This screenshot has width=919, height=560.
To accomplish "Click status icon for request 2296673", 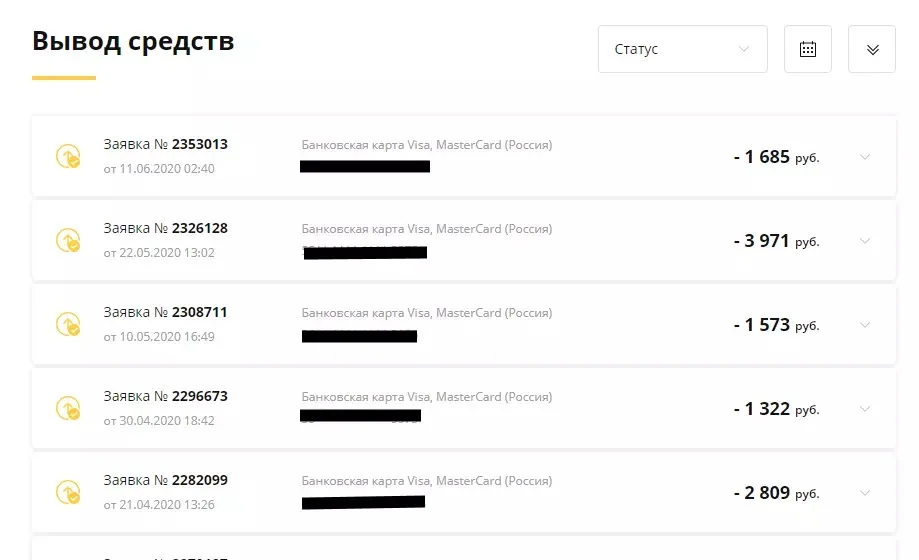I will tap(68, 408).
